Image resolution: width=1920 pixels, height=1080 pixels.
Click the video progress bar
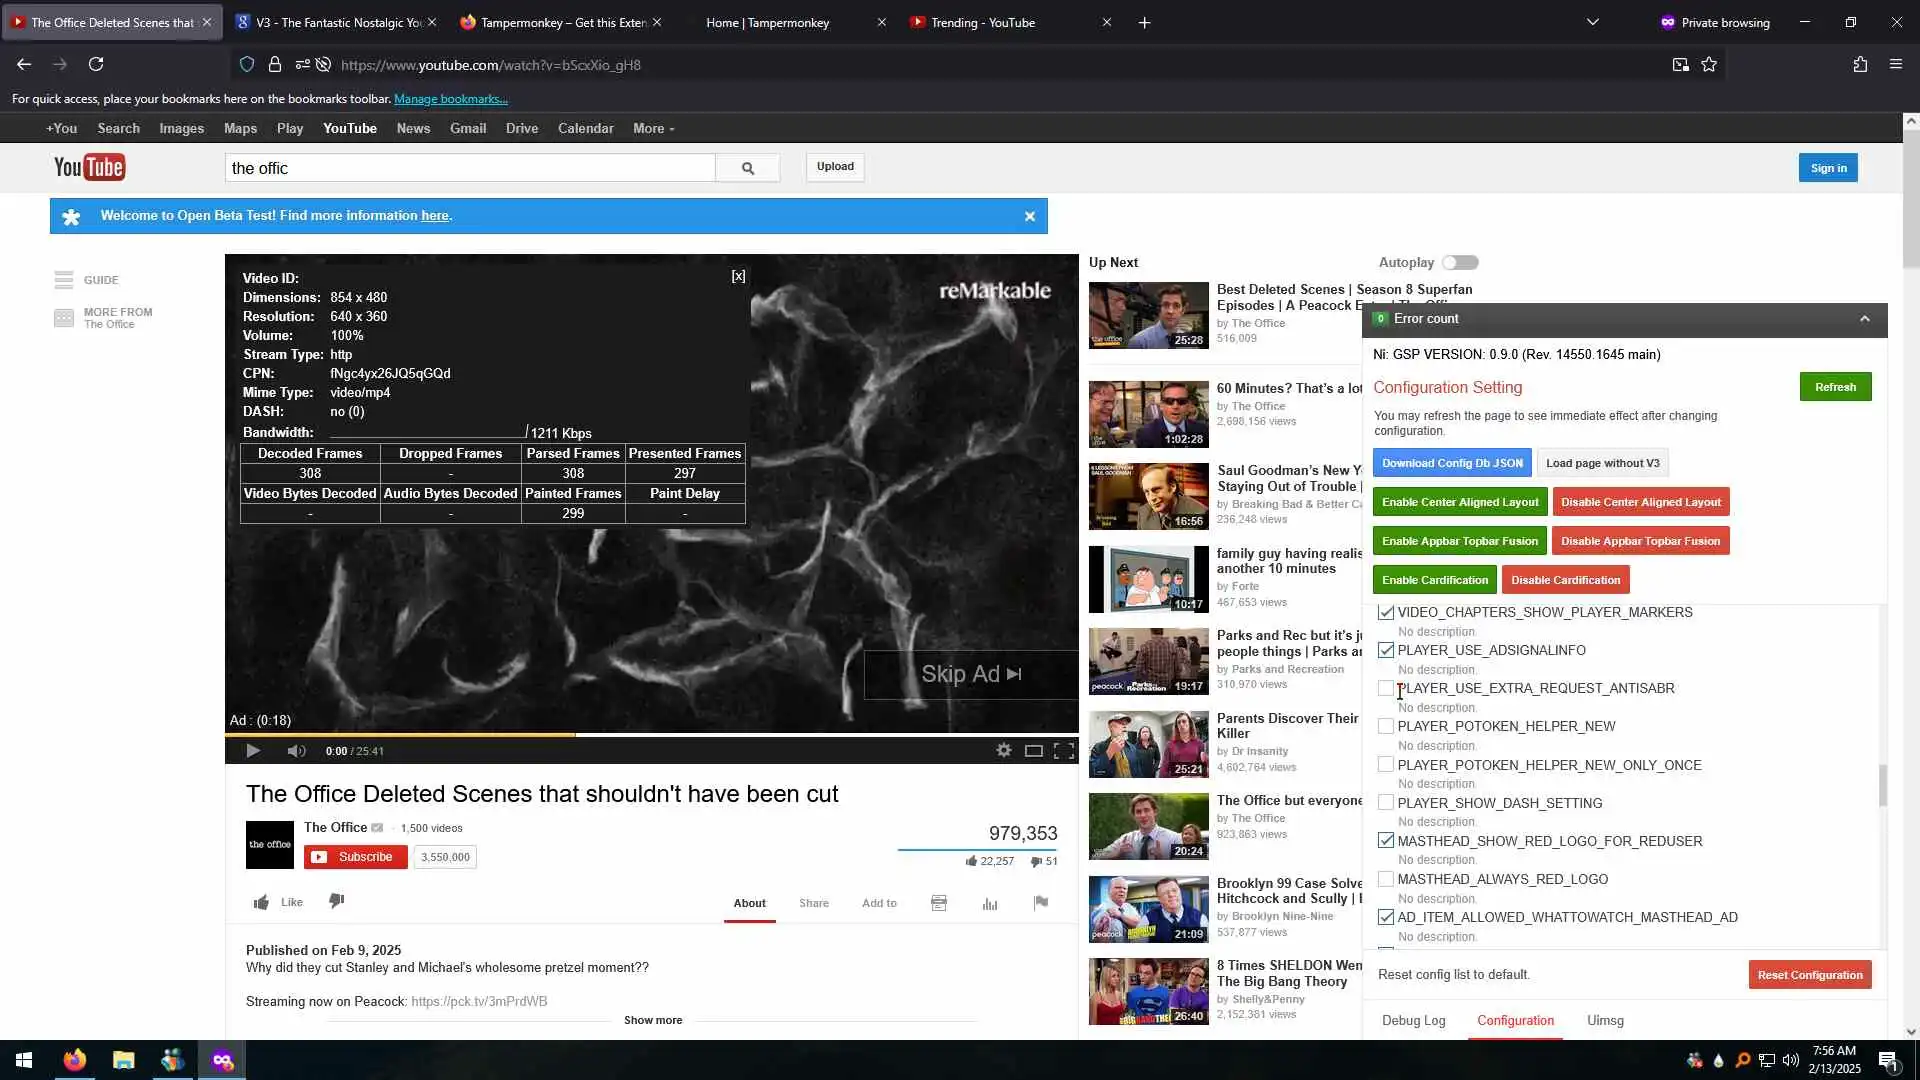point(651,735)
